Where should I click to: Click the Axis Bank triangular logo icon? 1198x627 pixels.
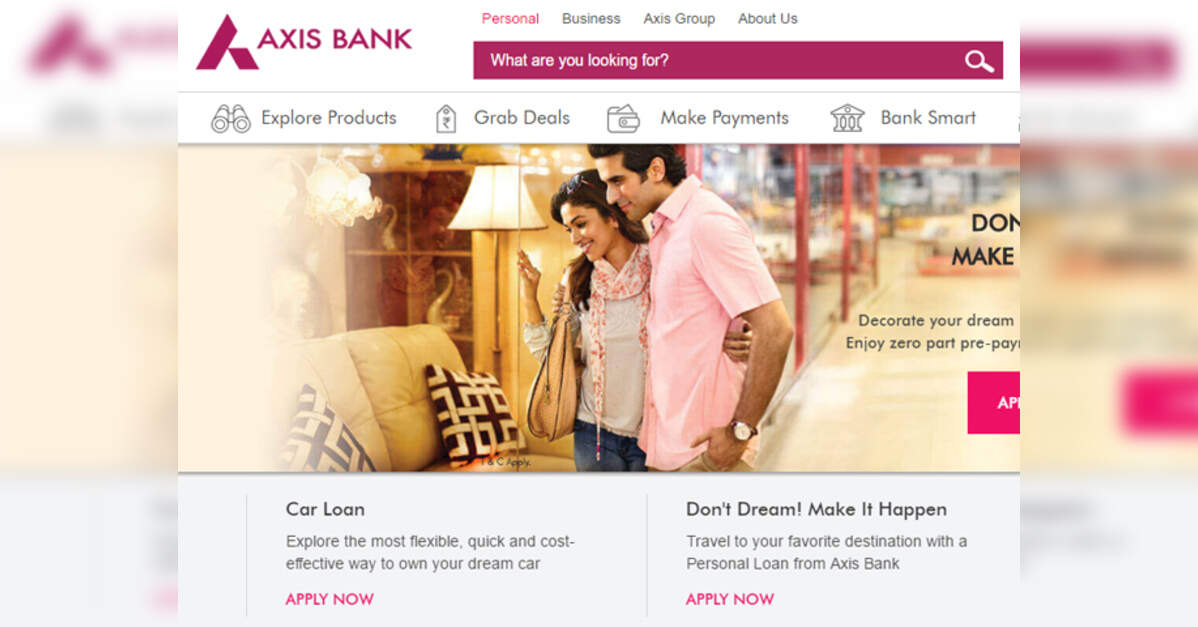226,43
